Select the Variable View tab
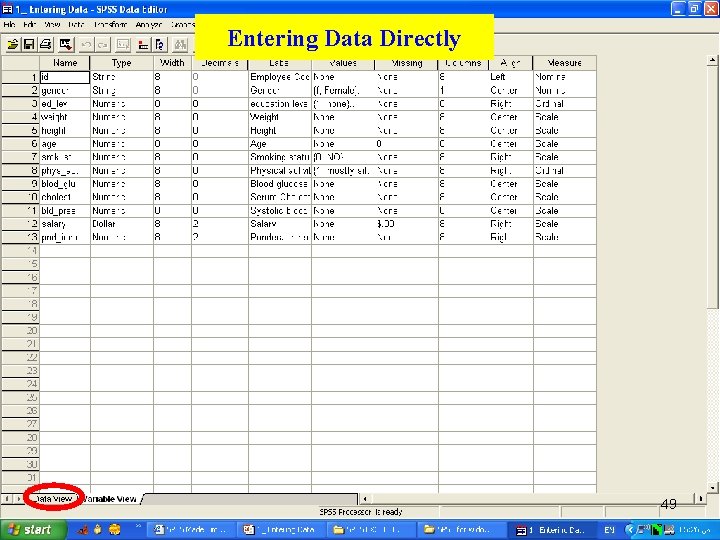Viewport: 720px width, 540px height. point(110,499)
